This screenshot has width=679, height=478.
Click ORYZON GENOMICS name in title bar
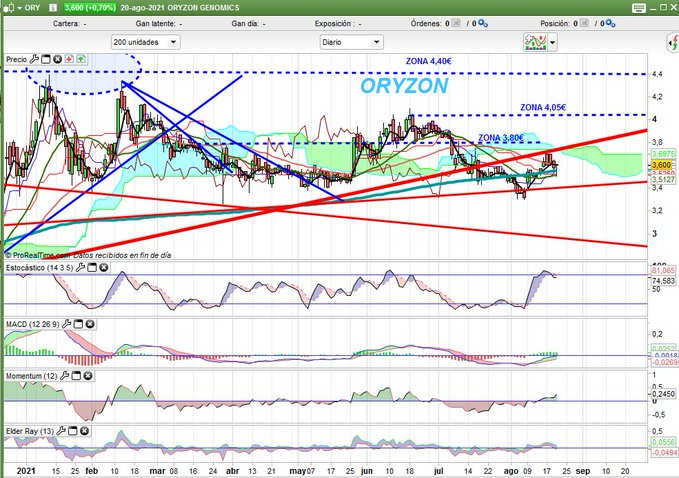(x=203, y=8)
